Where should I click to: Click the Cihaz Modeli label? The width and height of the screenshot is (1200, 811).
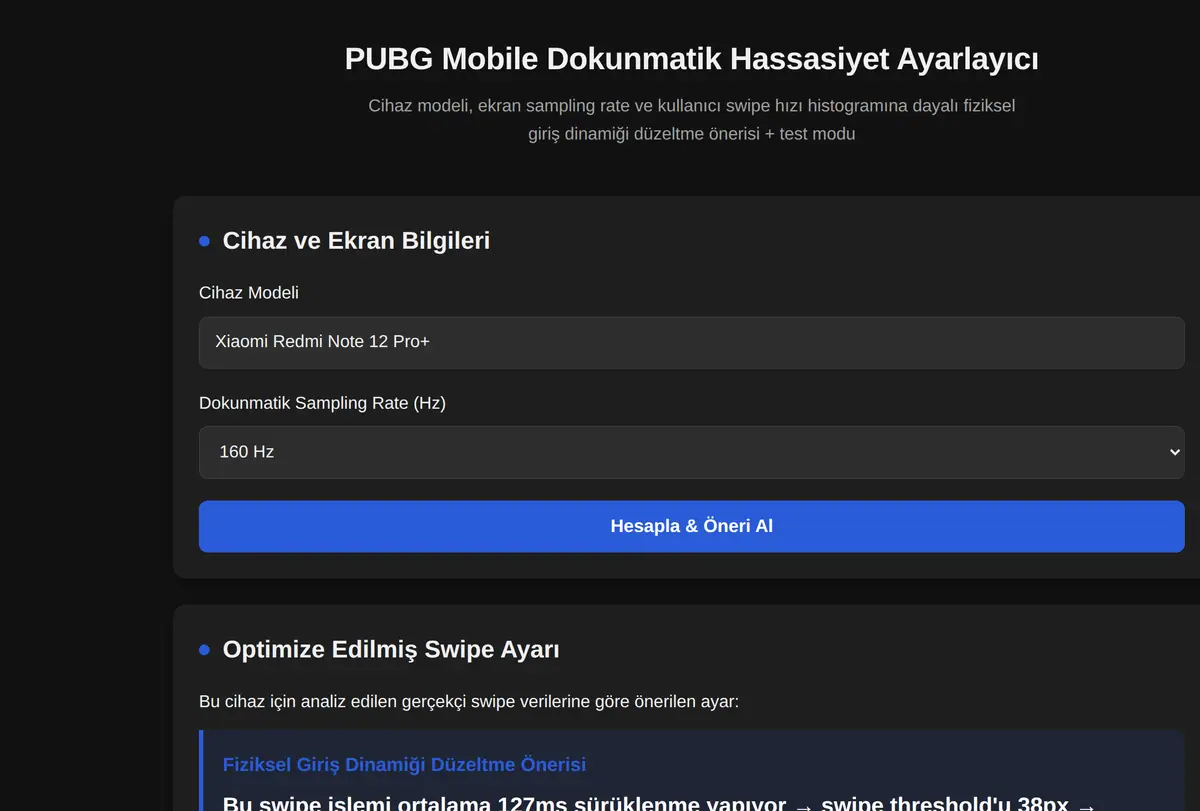pos(249,293)
